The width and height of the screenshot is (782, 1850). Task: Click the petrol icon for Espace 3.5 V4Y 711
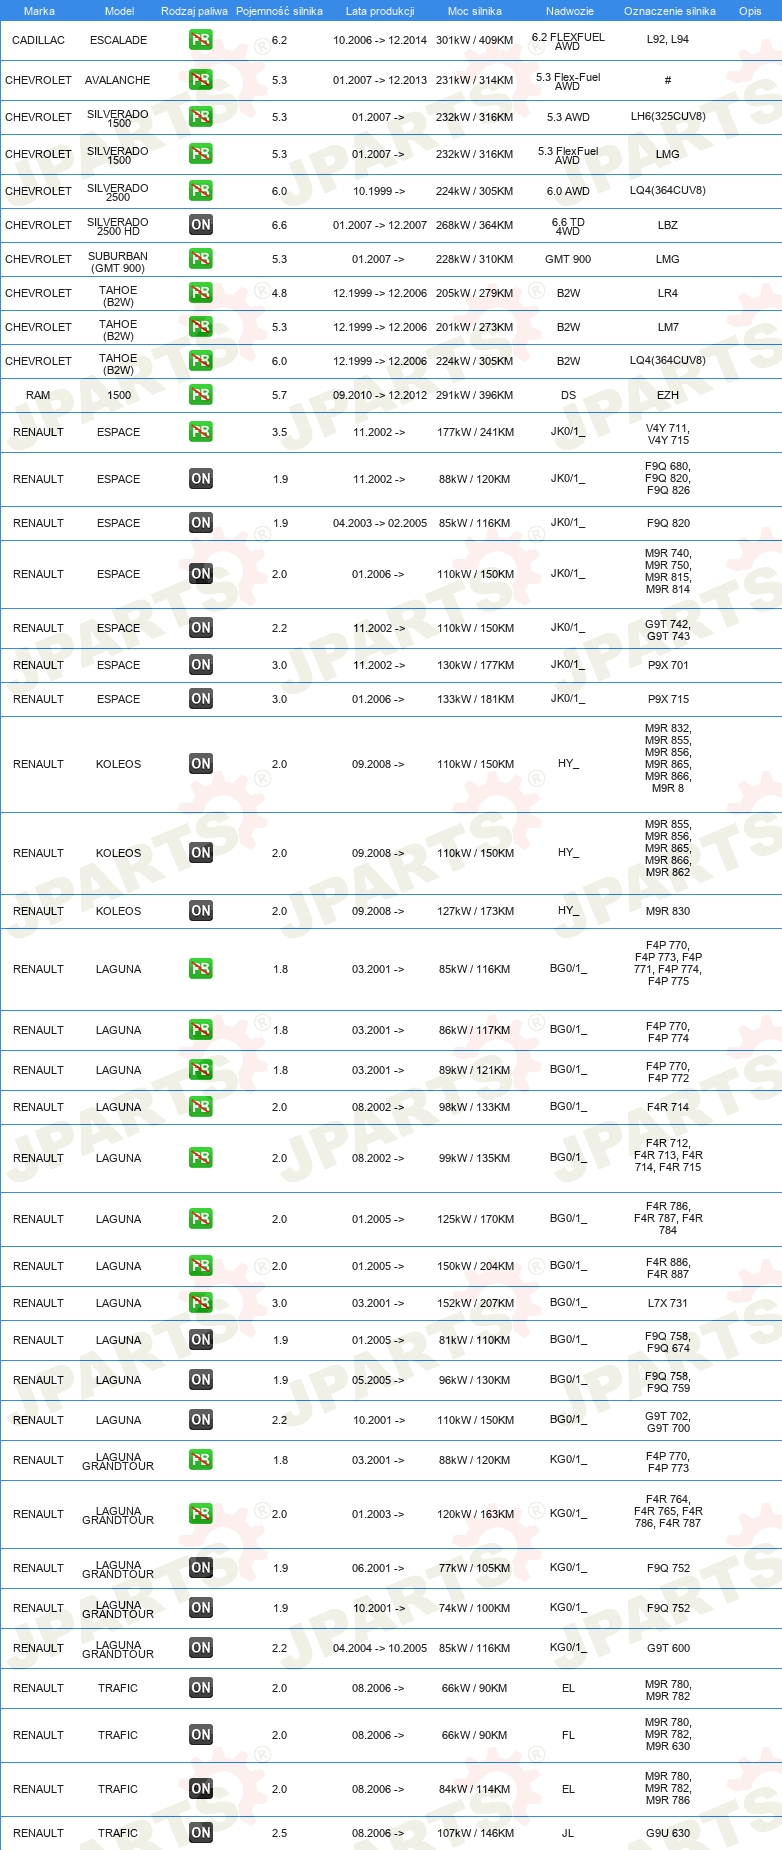coord(200,432)
